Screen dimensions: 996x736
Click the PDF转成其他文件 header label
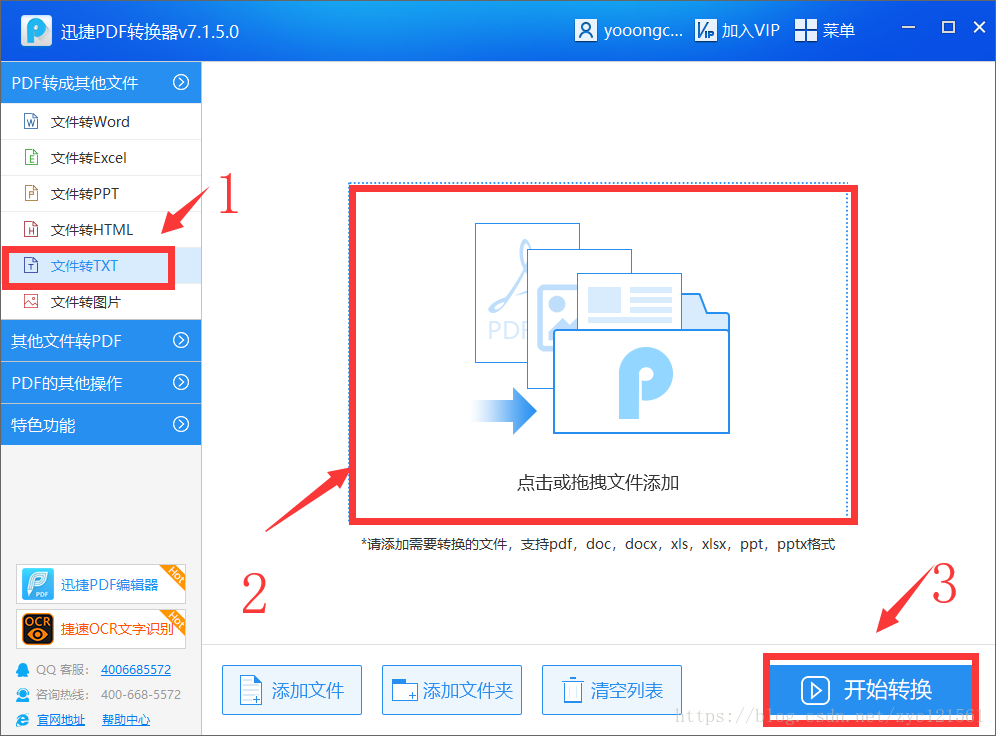coord(75,83)
